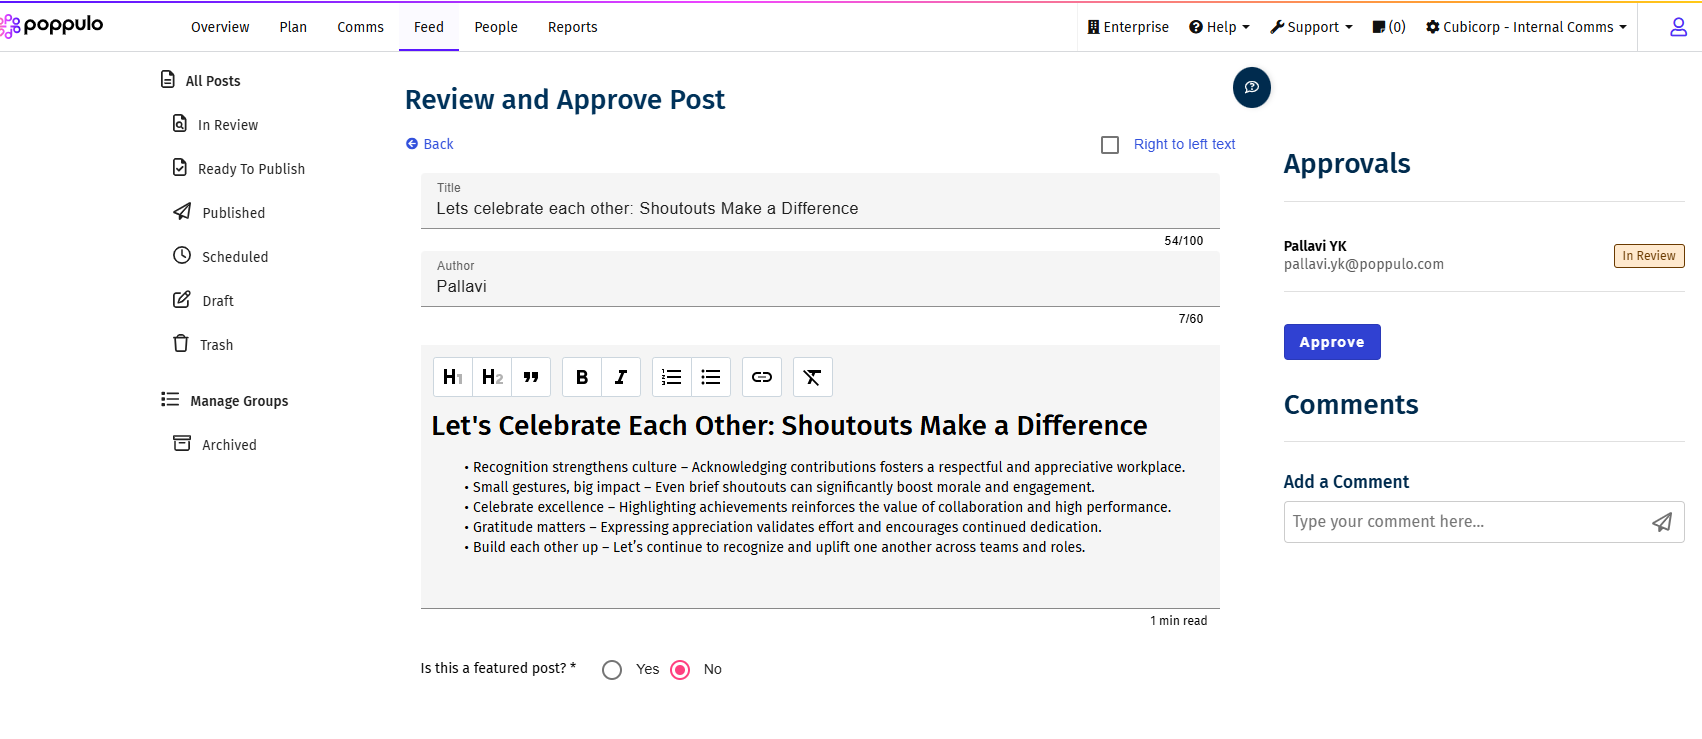Toggle italic text formatting

coord(621,377)
